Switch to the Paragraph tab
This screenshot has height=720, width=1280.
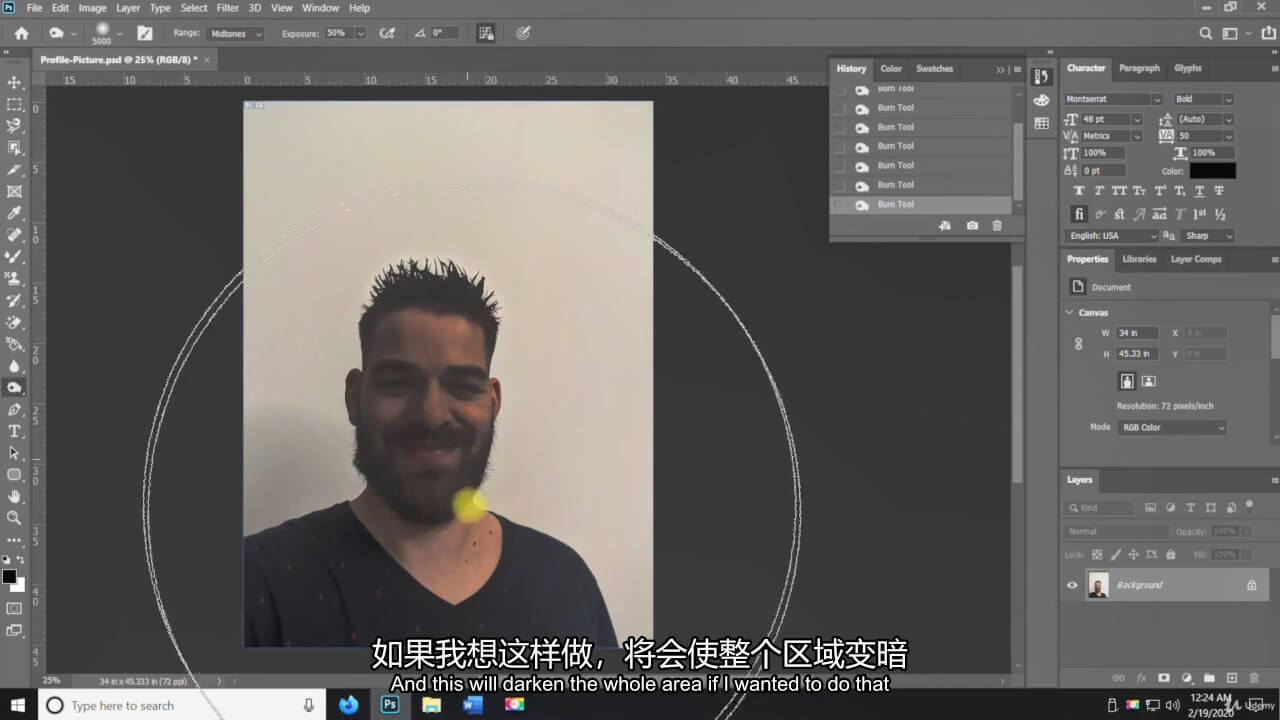[1139, 68]
